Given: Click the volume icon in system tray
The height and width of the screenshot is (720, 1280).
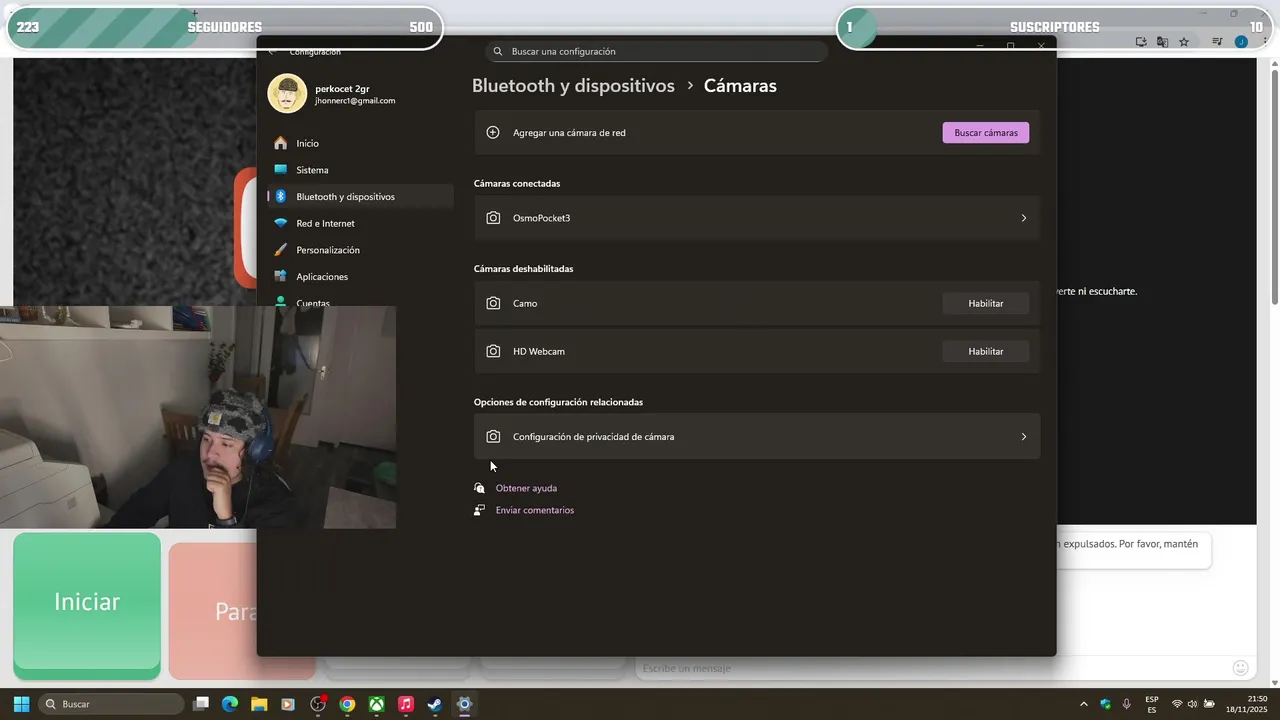Looking at the screenshot, I should (x=1192, y=704).
